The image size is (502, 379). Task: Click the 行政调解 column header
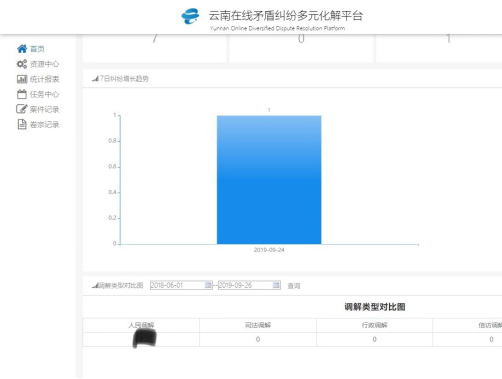375,325
